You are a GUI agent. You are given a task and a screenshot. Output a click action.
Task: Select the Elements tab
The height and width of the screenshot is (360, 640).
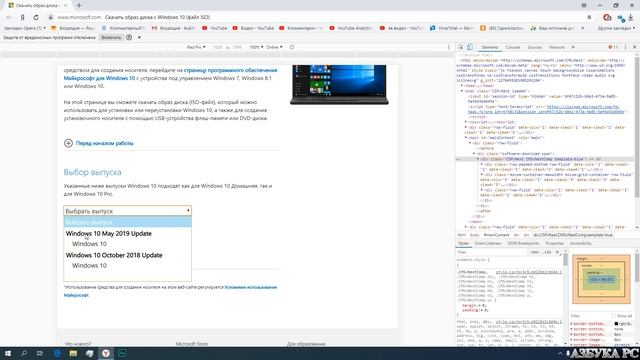pyautogui.click(x=490, y=47)
